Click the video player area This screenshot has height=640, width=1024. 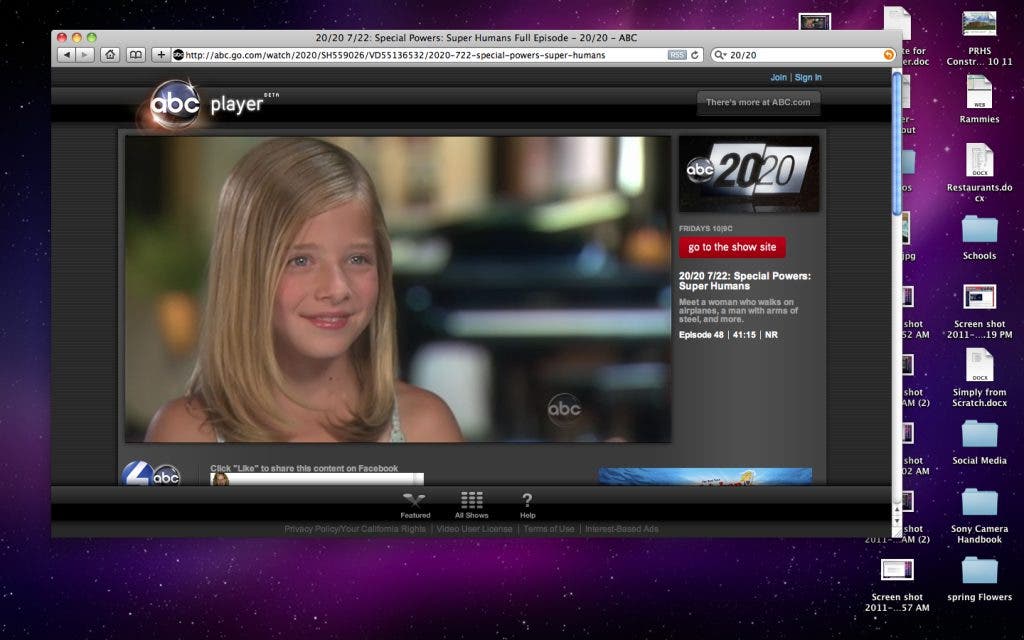398,289
